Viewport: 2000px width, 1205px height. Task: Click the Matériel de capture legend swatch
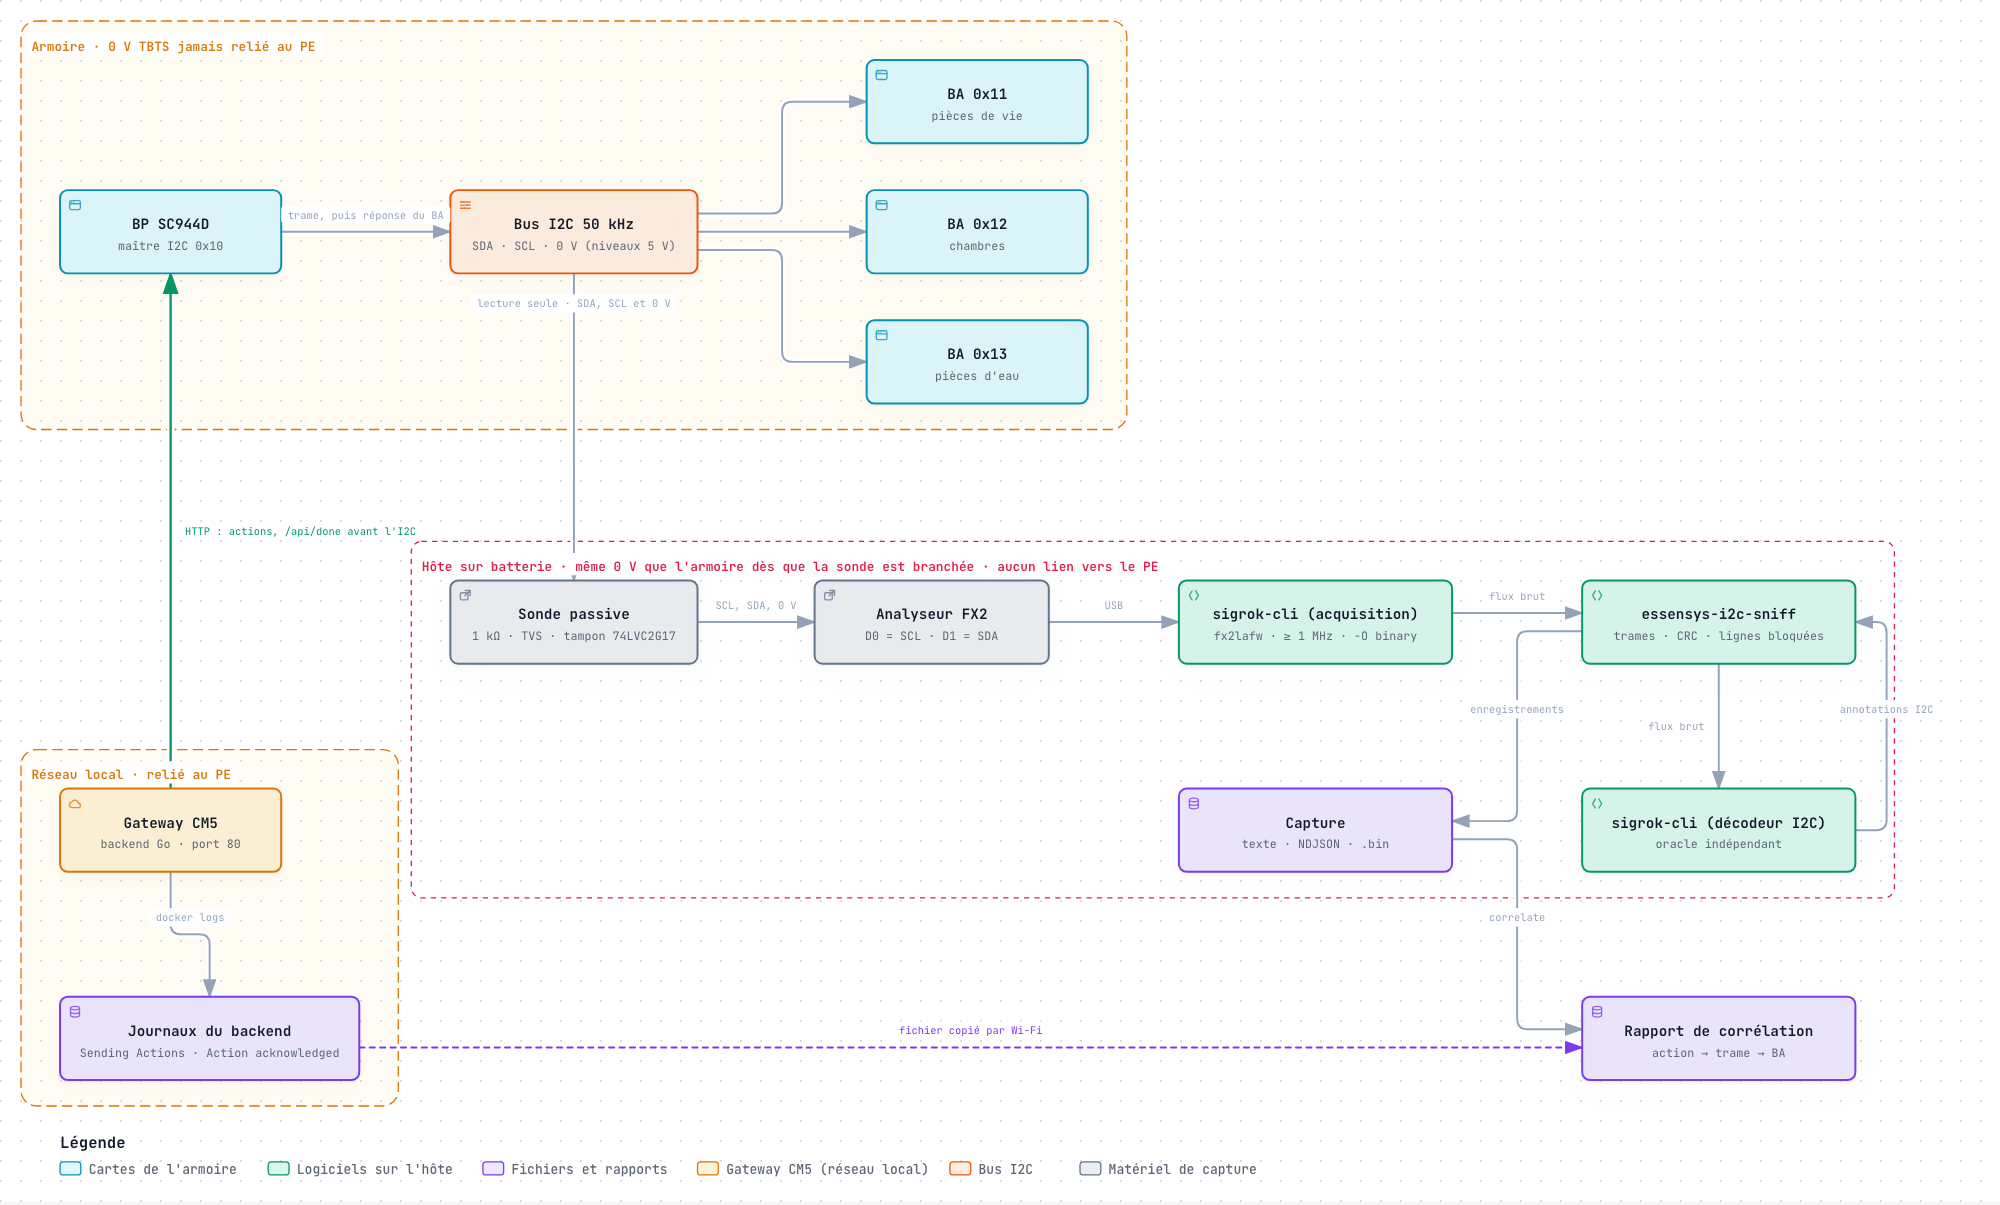pos(1090,1168)
